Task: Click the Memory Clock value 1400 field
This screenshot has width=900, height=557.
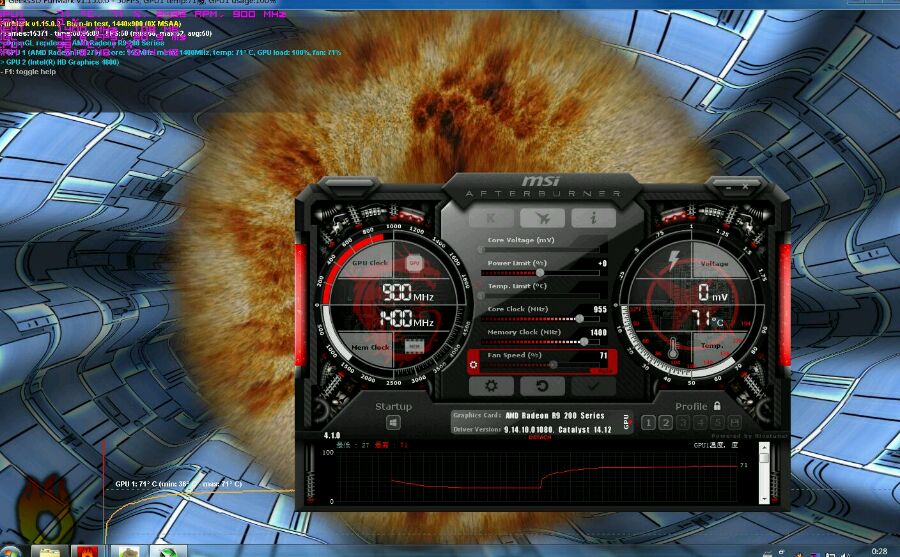Action: click(x=598, y=332)
